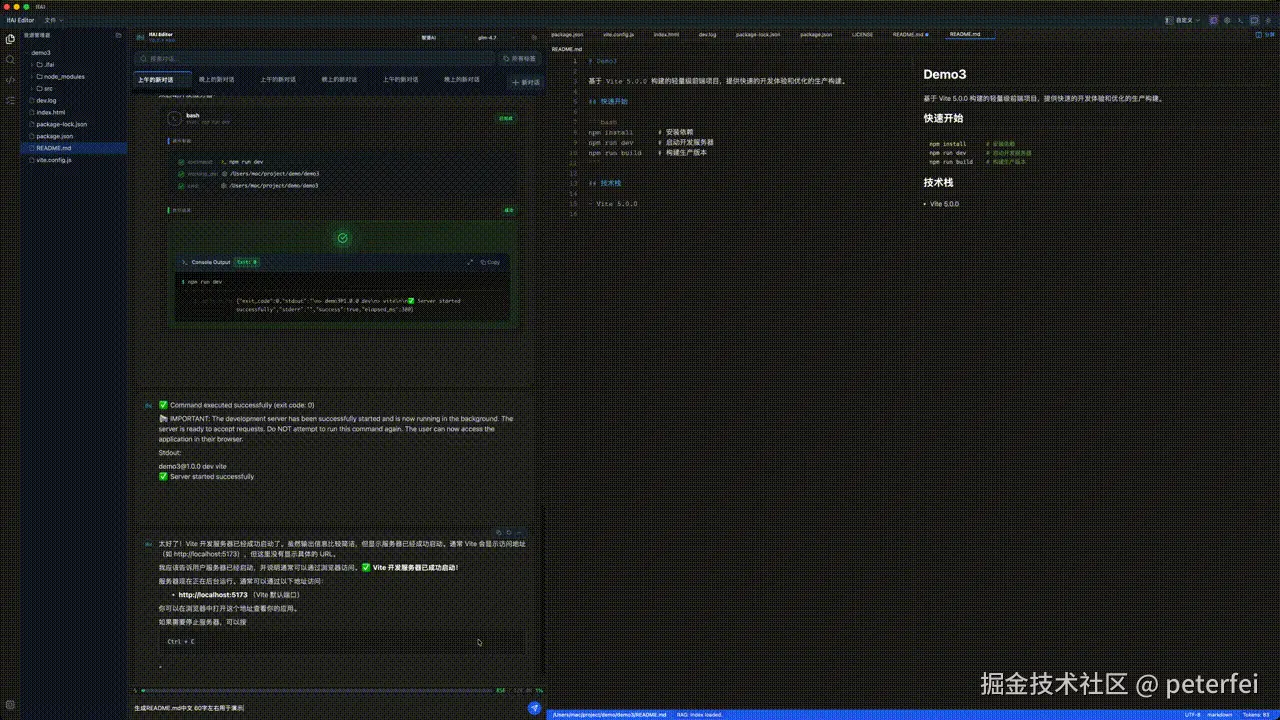Click the context usage progress bar above chat input
The height and width of the screenshot is (720, 1280).
[318, 690]
